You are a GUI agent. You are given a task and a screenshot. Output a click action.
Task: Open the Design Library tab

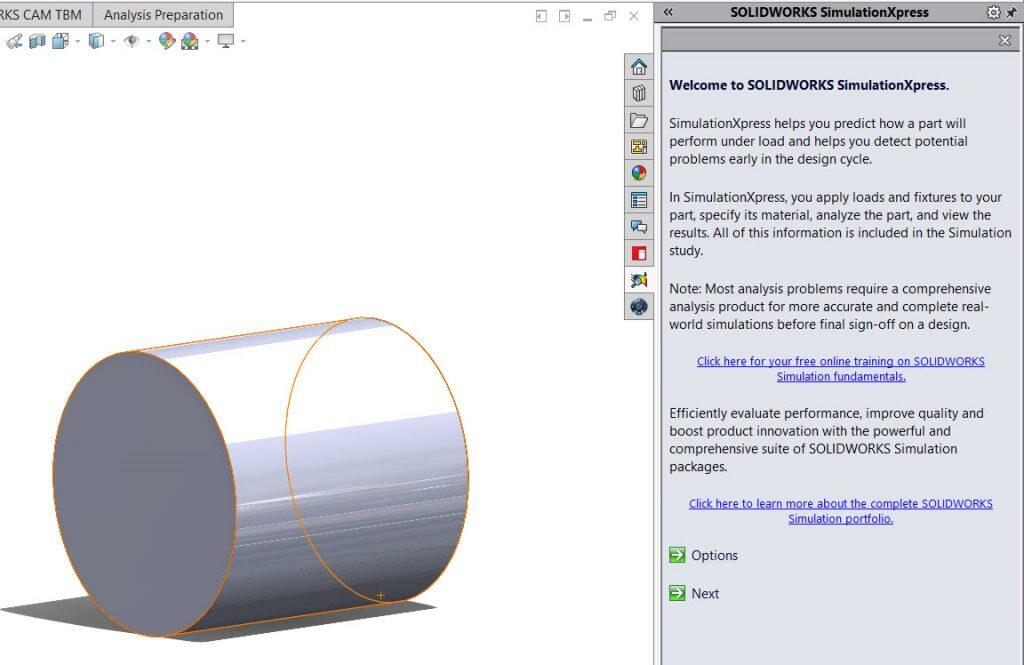click(x=639, y=94)
